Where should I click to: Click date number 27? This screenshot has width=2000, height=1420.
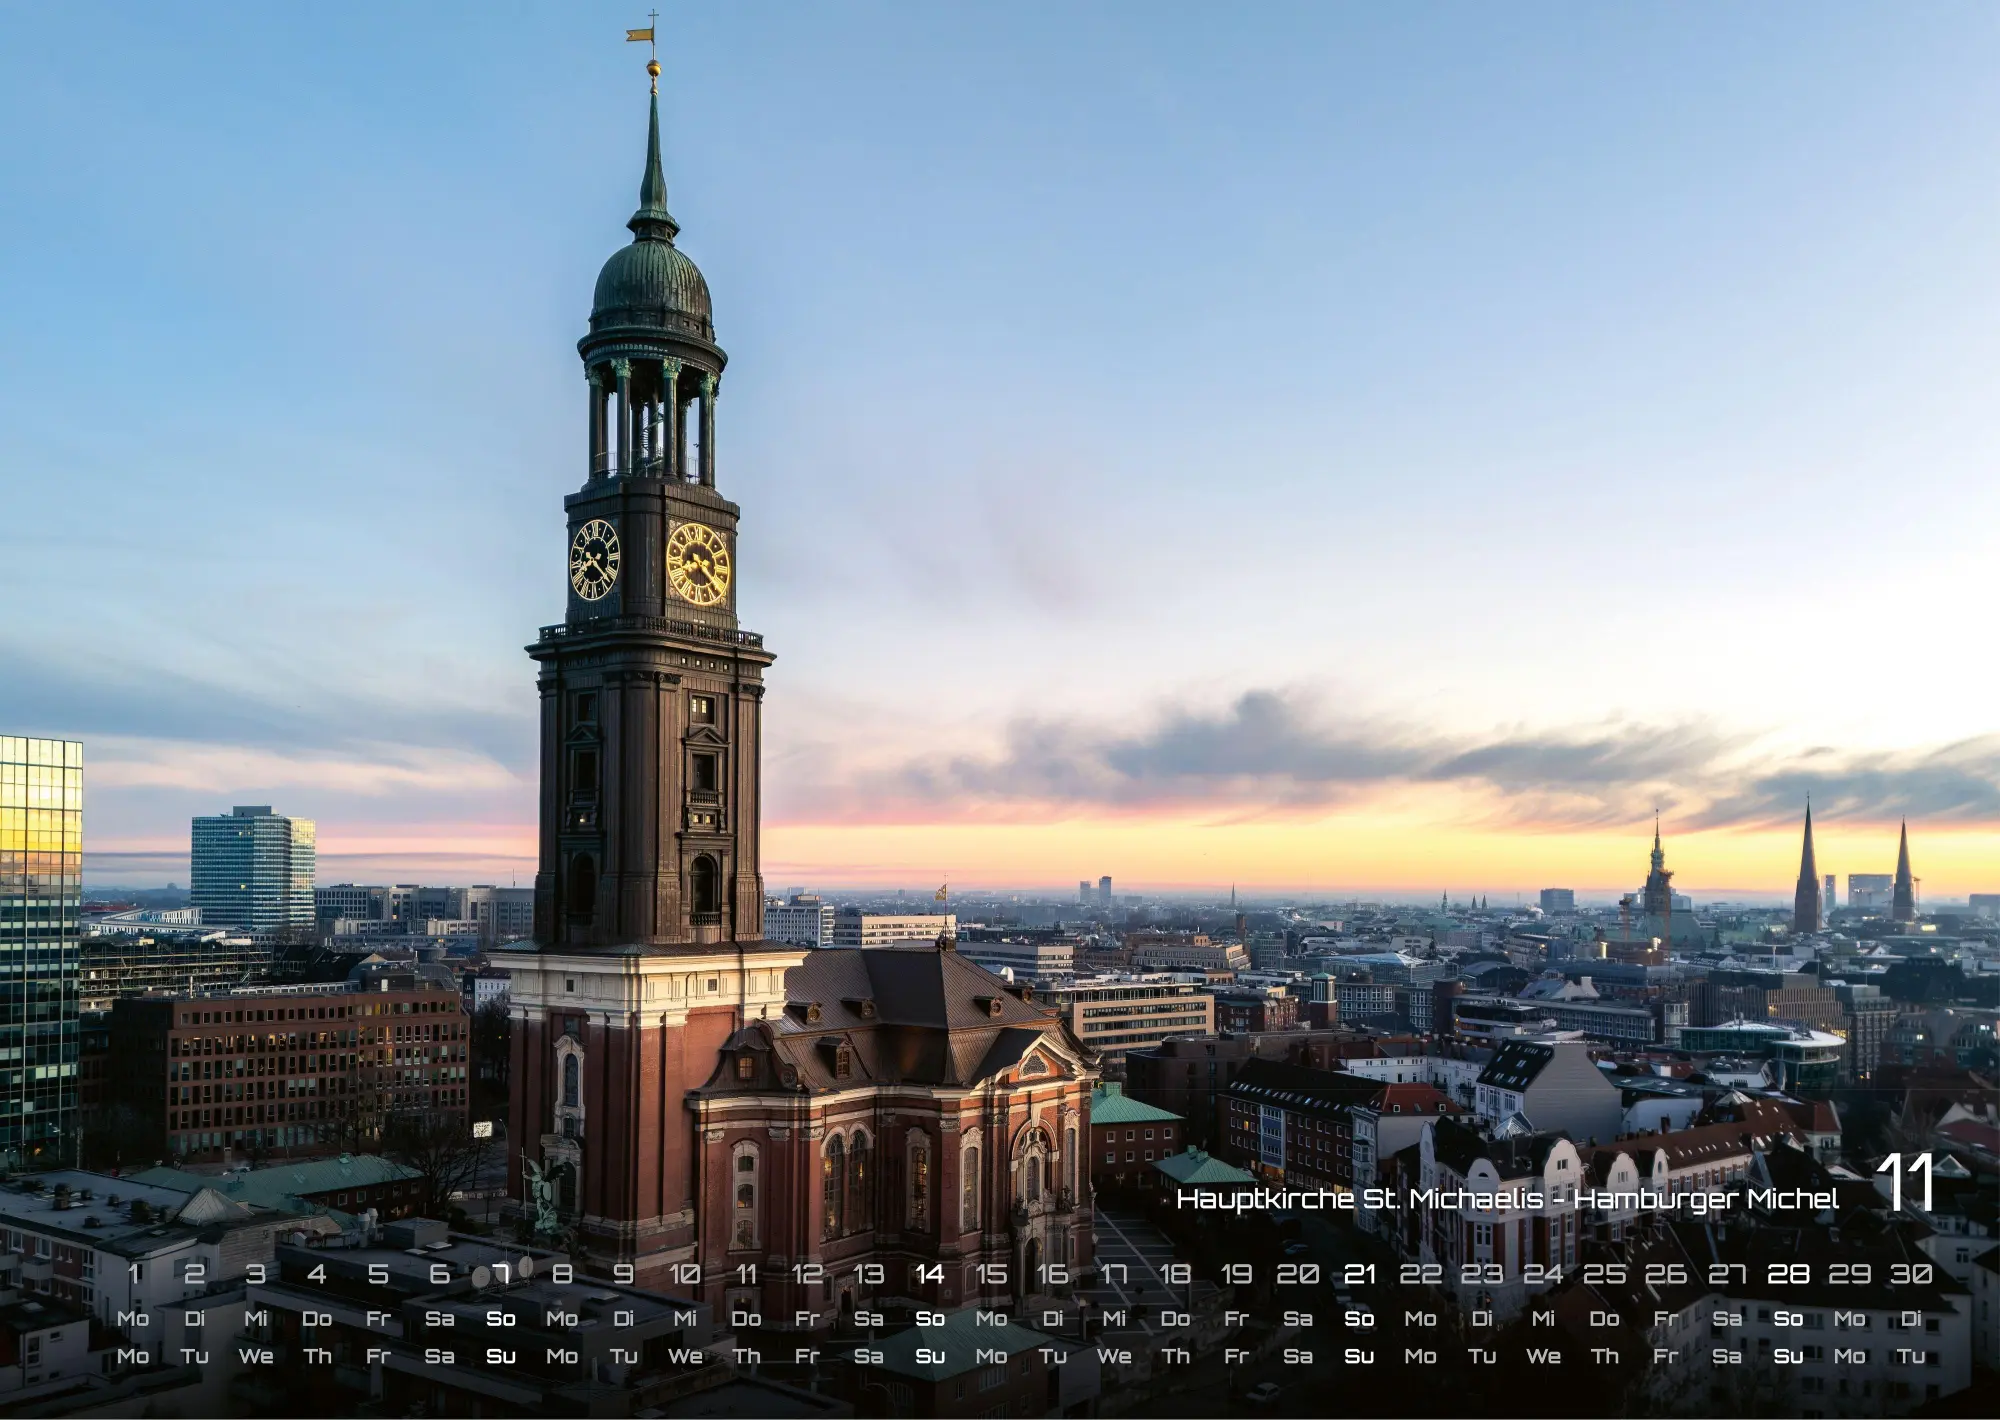point(1727,1274)
